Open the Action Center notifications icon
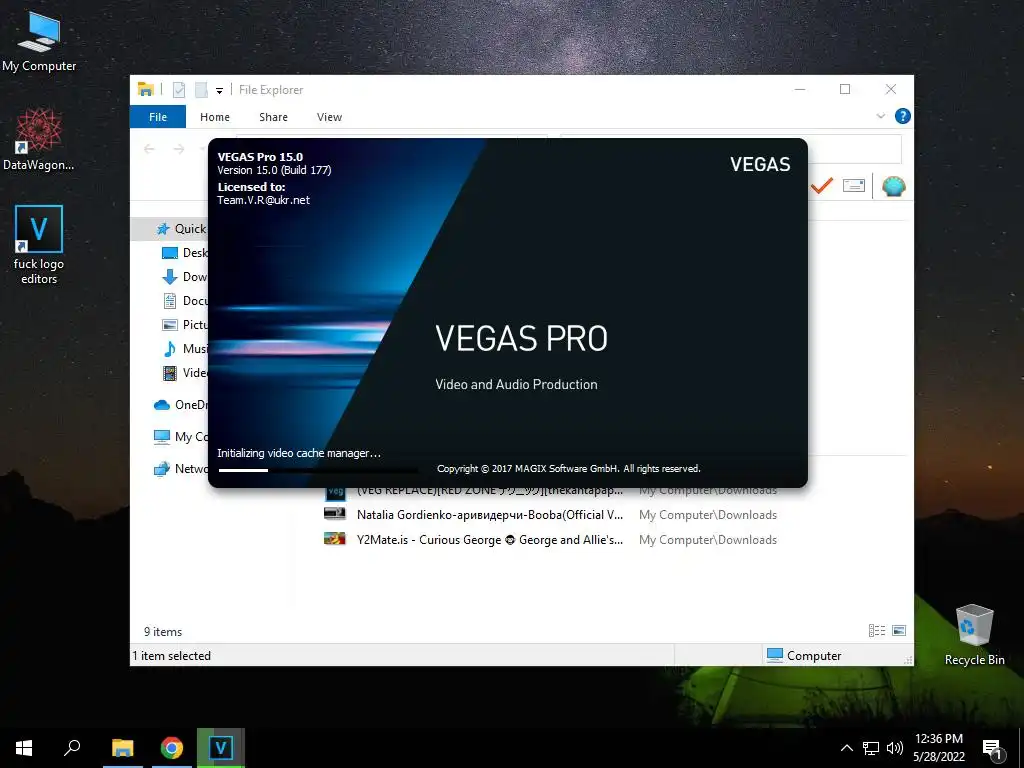The width and height of the screenshot is (1024, 768). [992, 749]
